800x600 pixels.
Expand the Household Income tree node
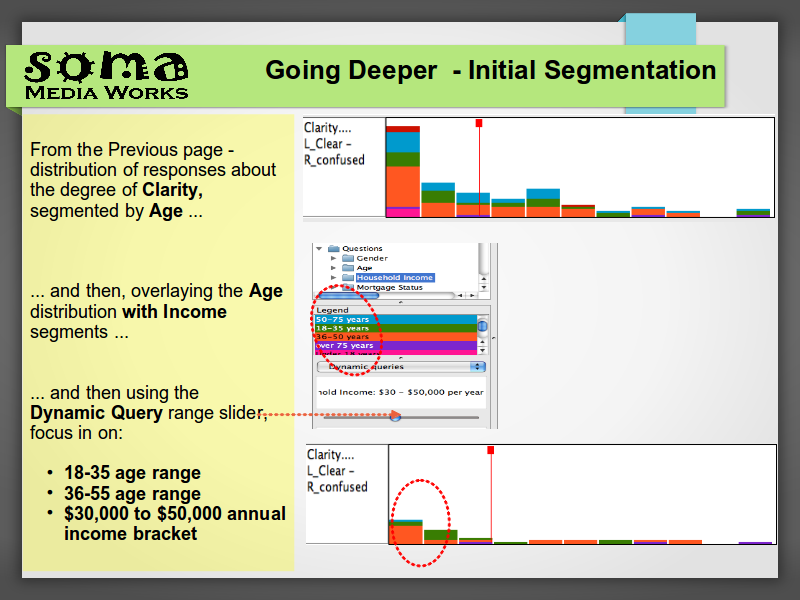(334, 278)
